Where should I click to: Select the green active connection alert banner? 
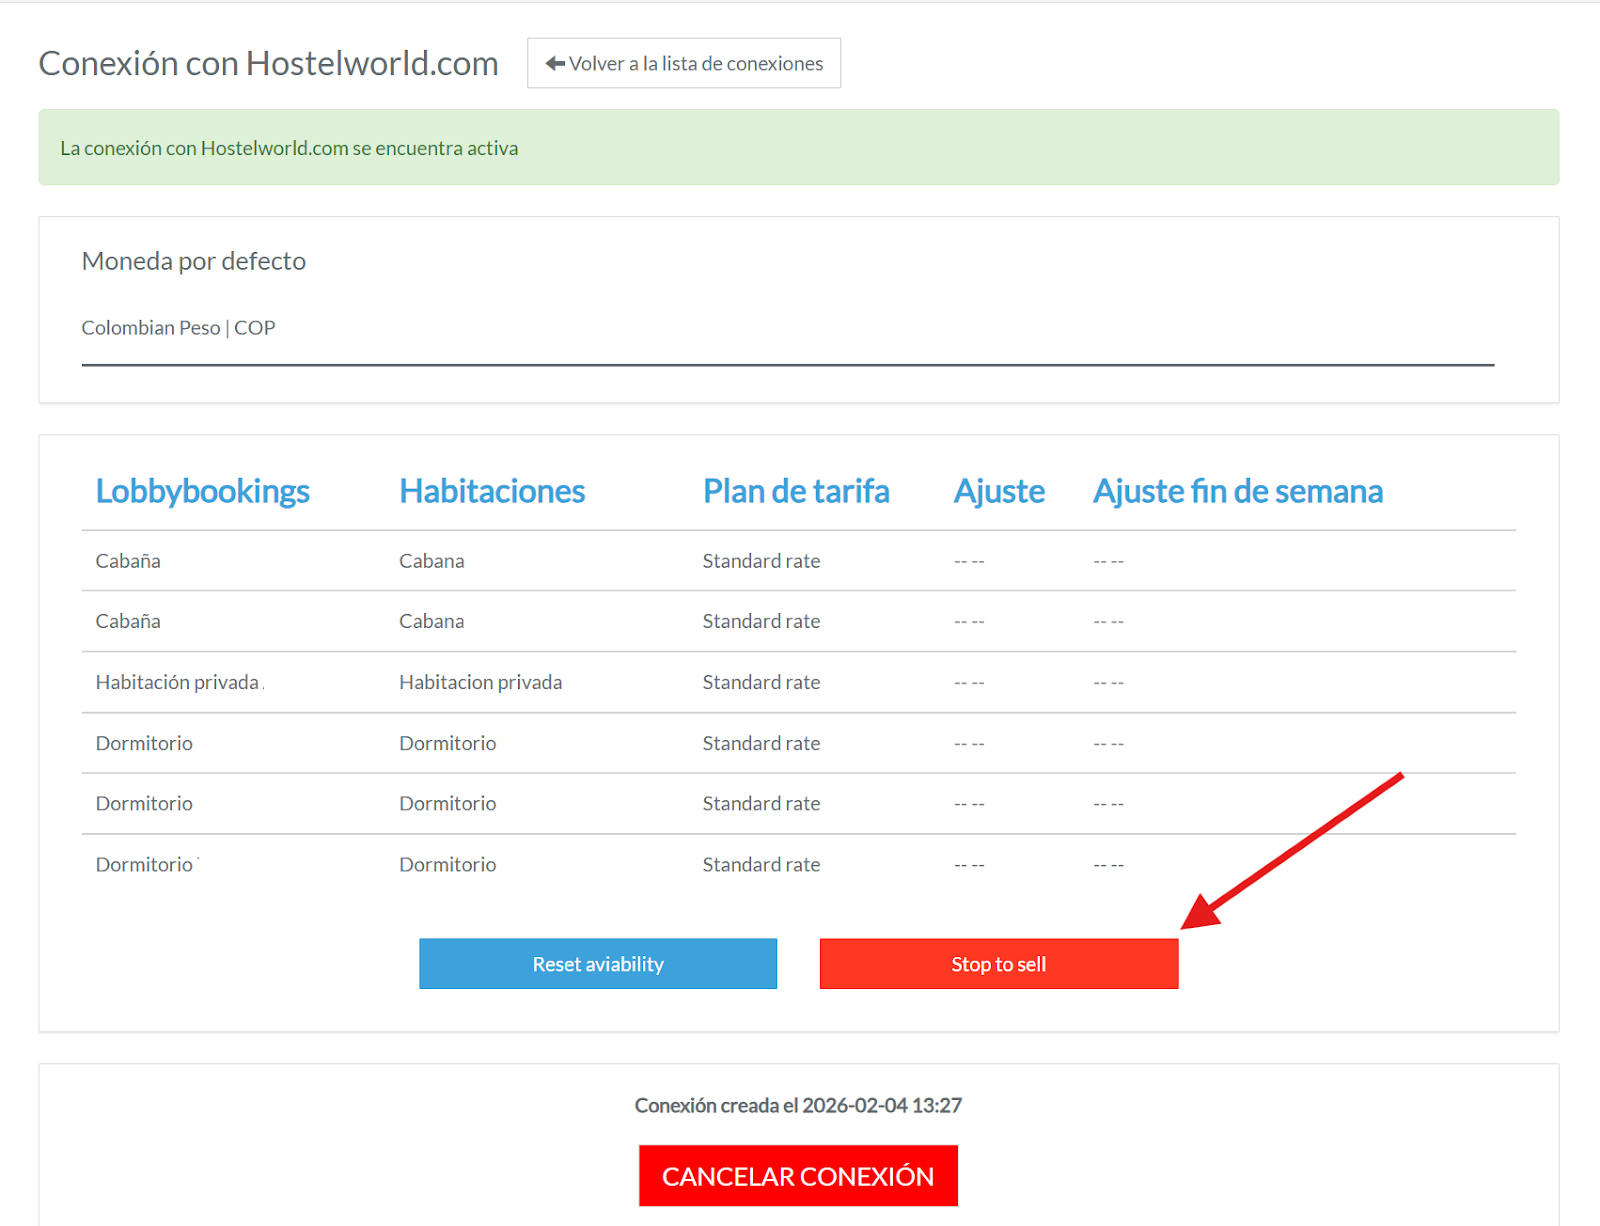tap(797, 148)
